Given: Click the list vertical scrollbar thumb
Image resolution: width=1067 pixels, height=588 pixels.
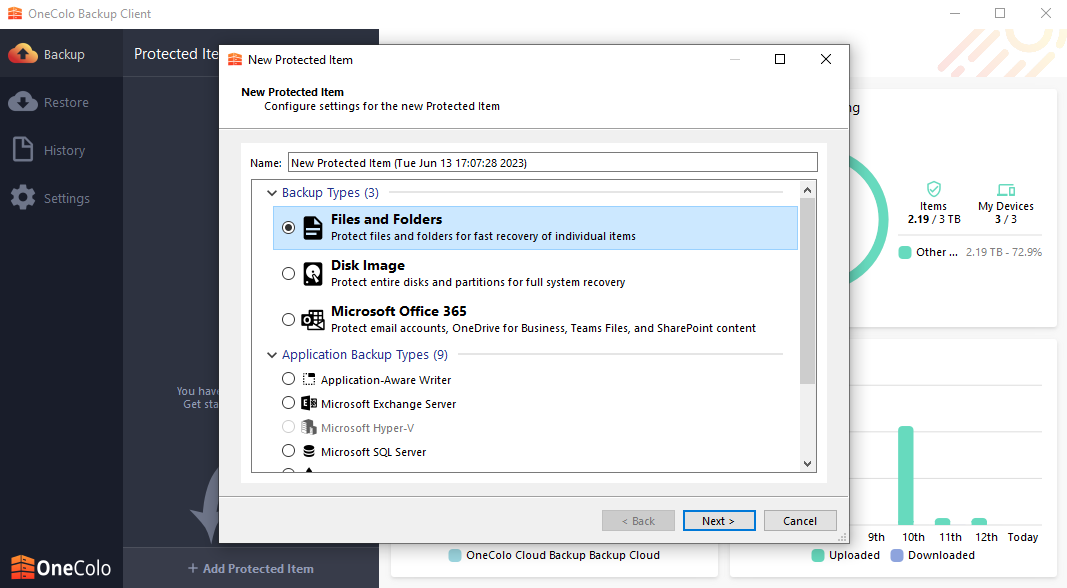Looking at the screenshot, I should coord(807,291).
